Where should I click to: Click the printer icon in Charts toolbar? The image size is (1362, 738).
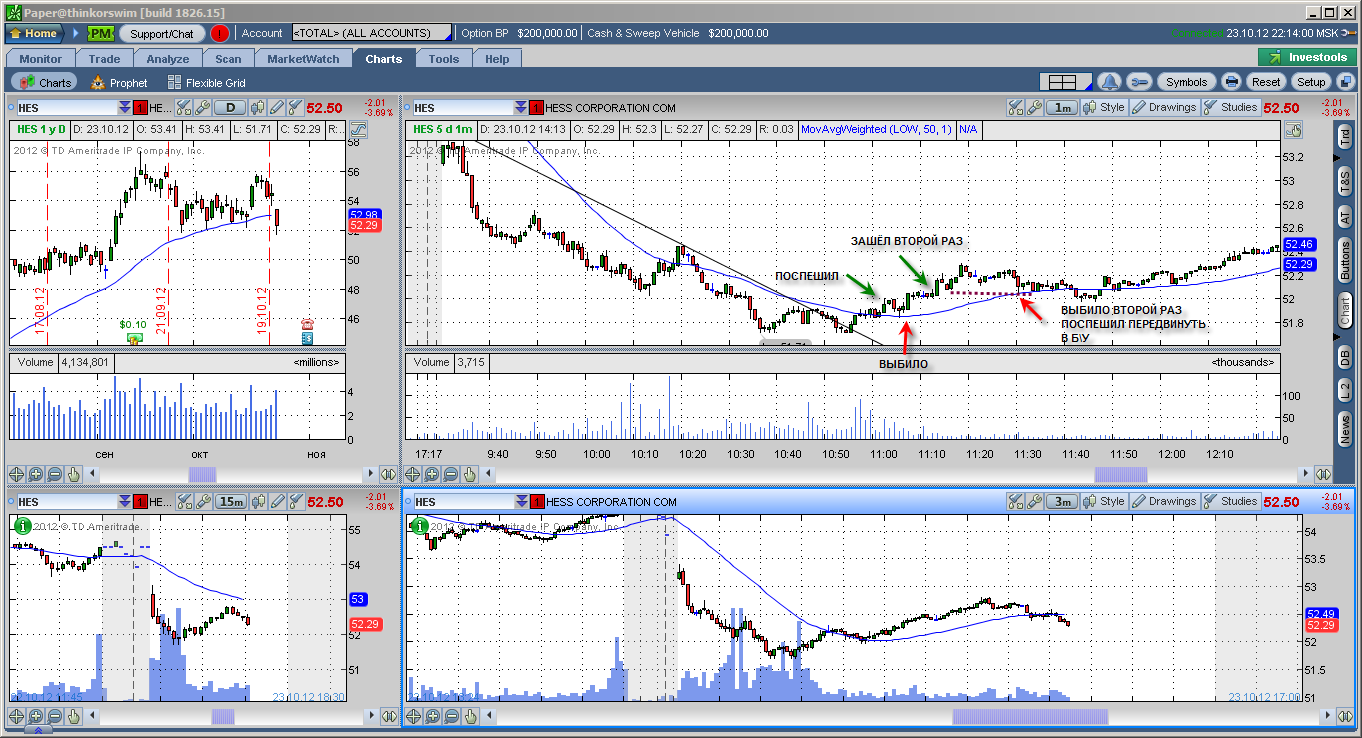1232,82
